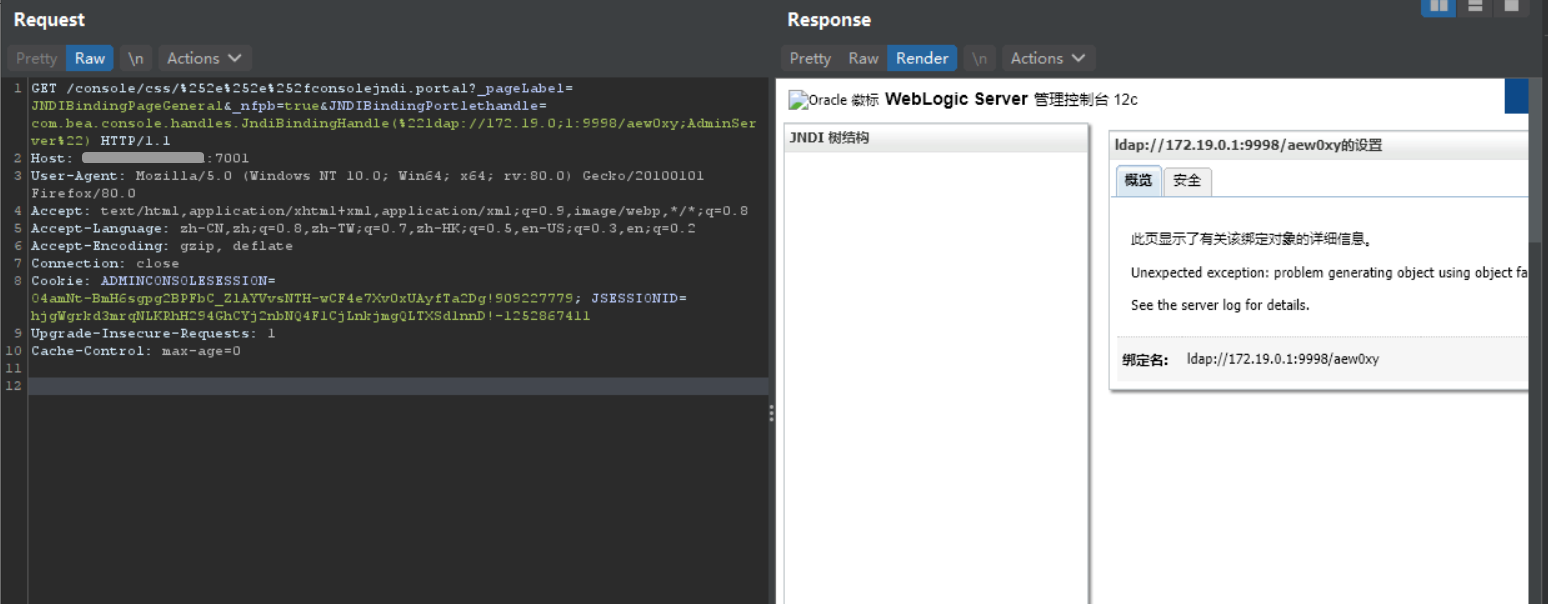Switch to top-bottom stacked layout
The height and width of the screenshot is (604, 1548).
point(1475,6)
